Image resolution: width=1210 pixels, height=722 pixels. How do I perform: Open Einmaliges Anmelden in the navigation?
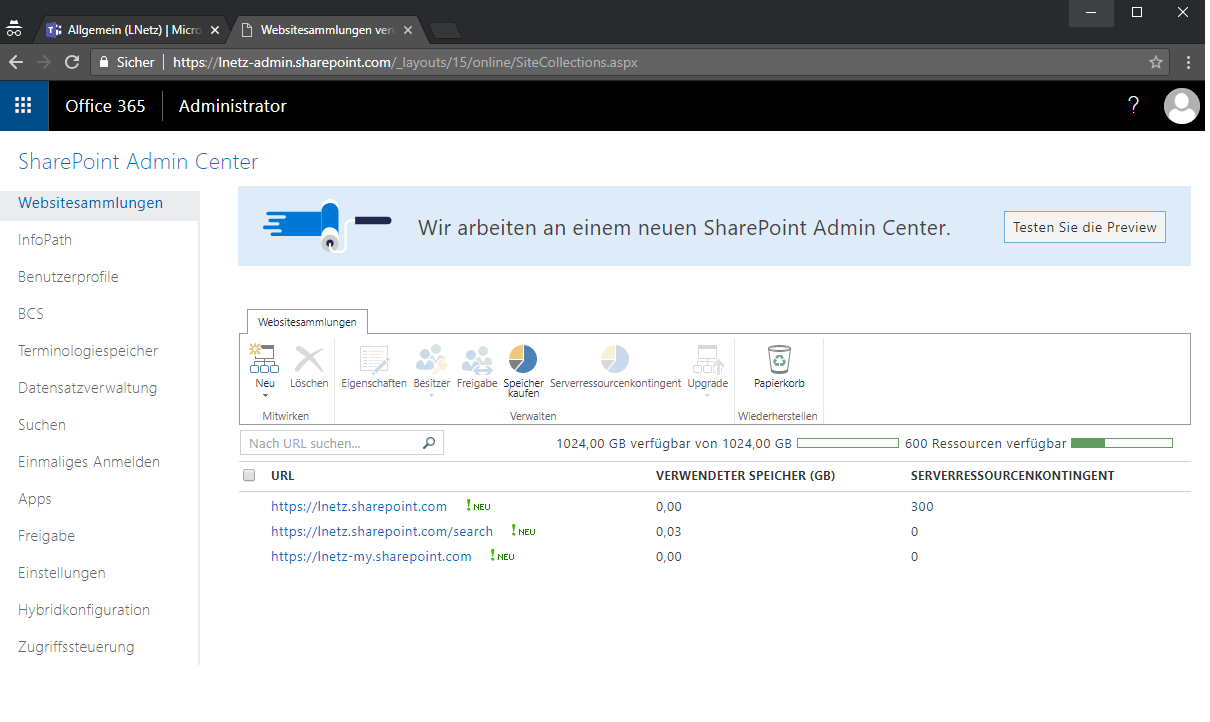89,462
